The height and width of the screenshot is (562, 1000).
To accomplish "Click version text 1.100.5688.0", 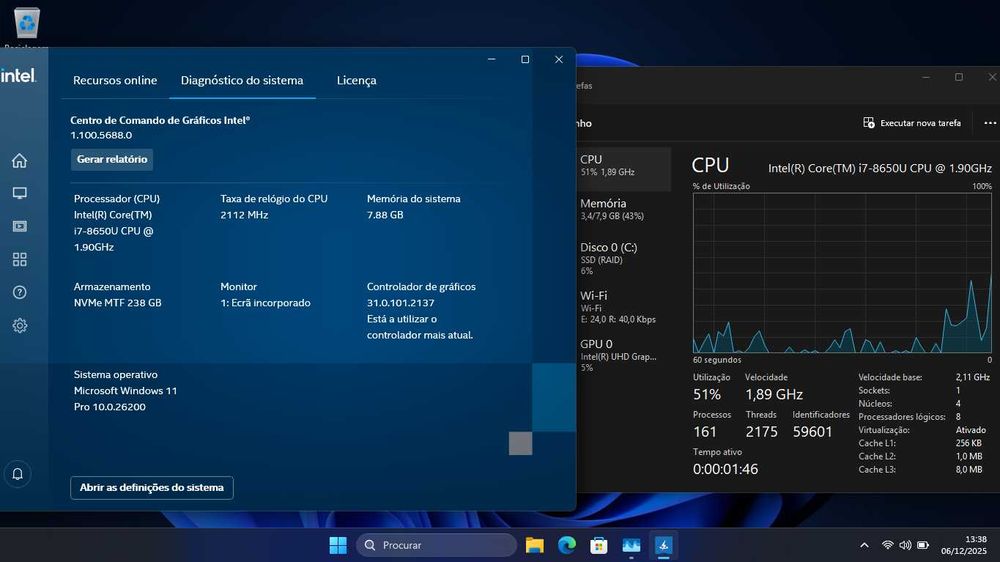I will pos(101,135).
